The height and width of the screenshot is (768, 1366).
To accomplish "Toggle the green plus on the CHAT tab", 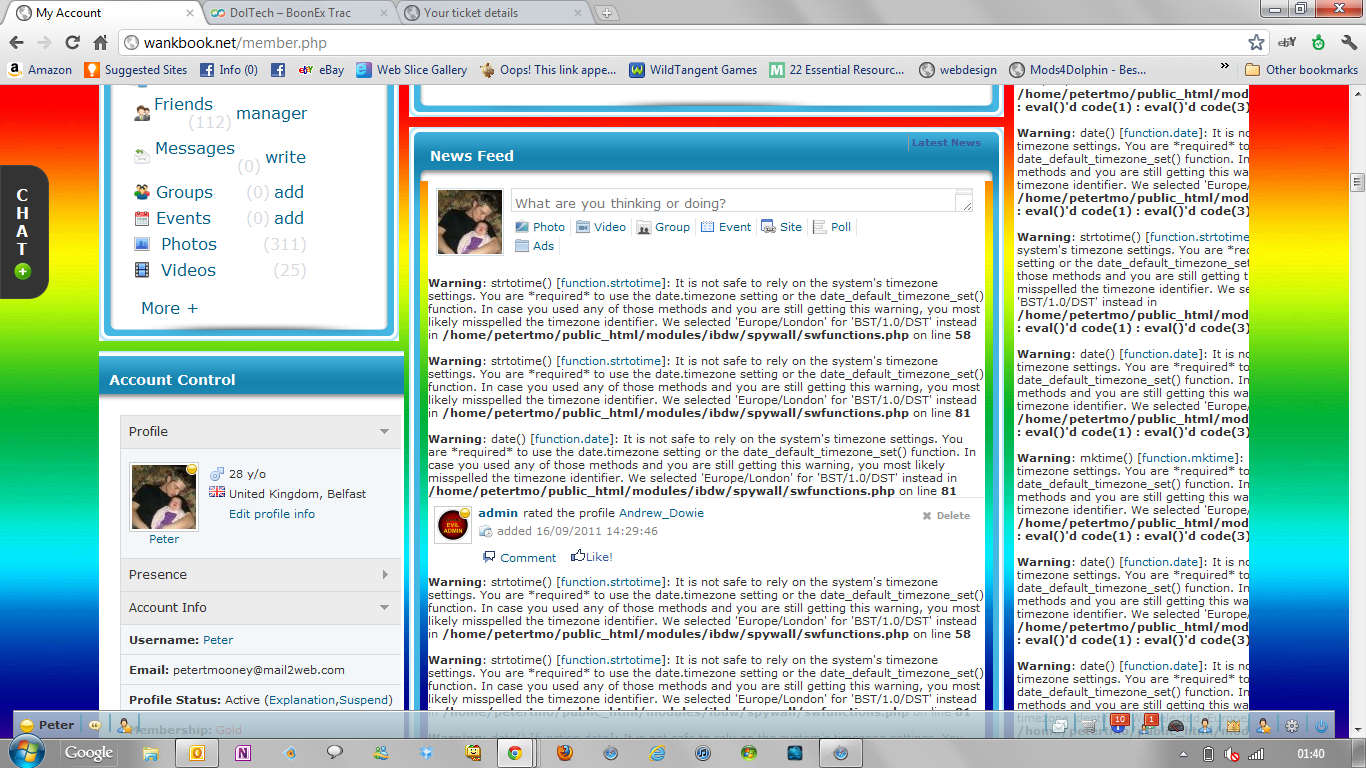I will click(x=23, y=271).
